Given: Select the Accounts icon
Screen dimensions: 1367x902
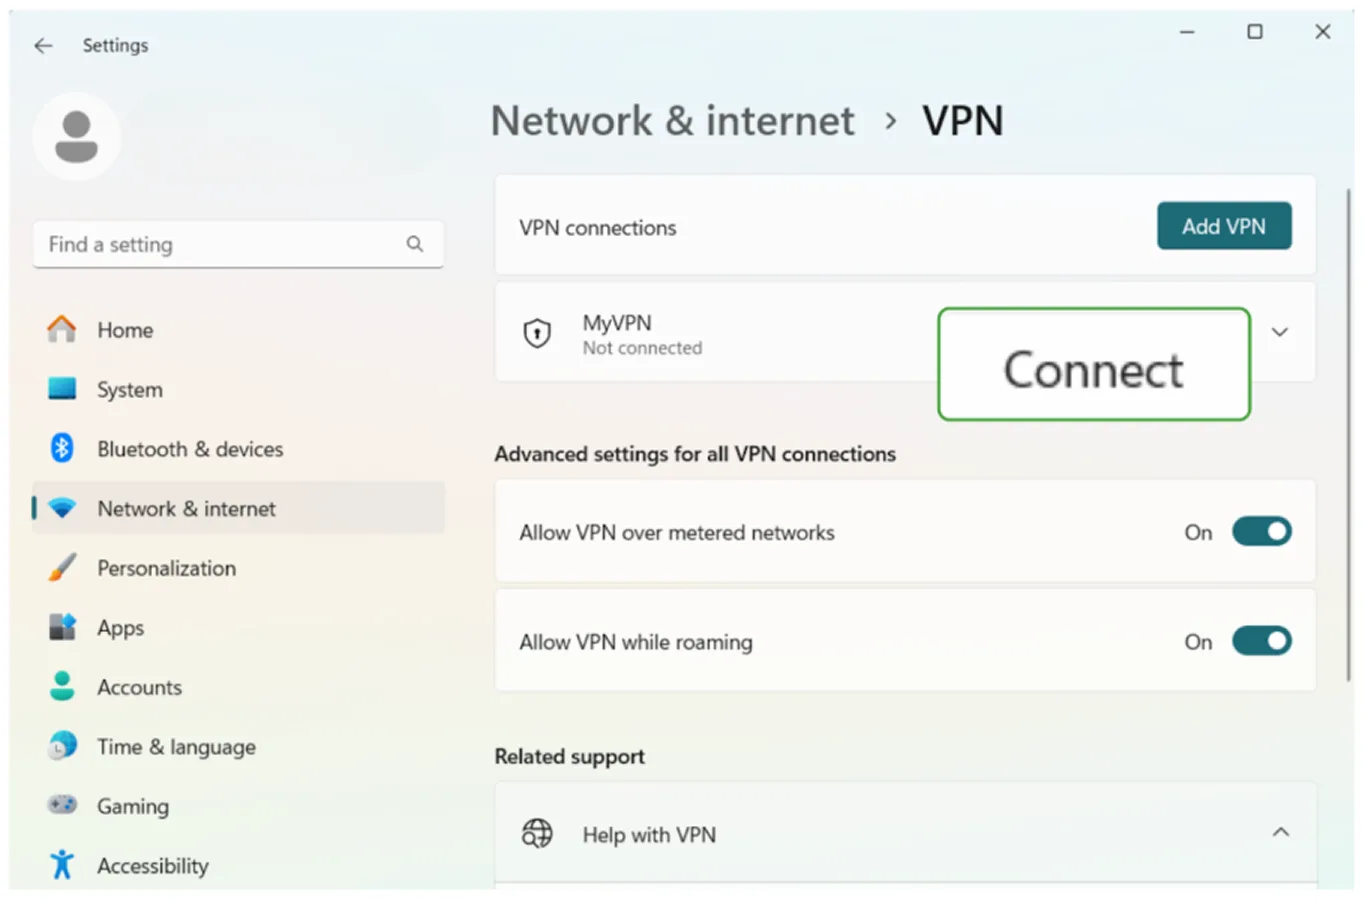Looking at the screenshot, I should pyautogui.click(x=61, y=687).
